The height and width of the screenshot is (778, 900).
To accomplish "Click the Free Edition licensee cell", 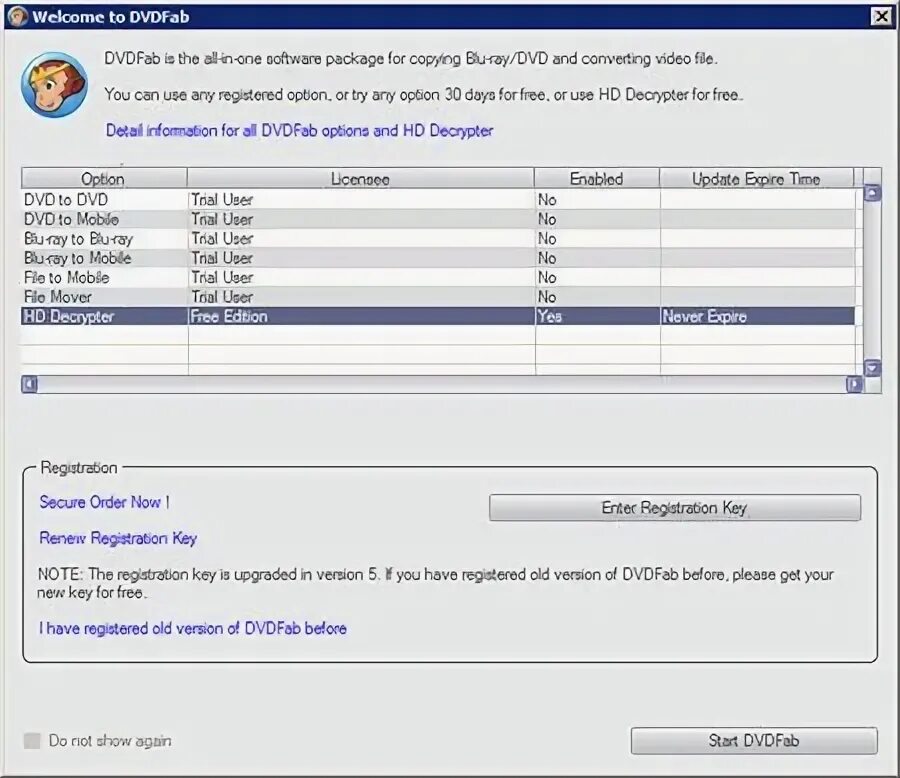I will (362, 316).
